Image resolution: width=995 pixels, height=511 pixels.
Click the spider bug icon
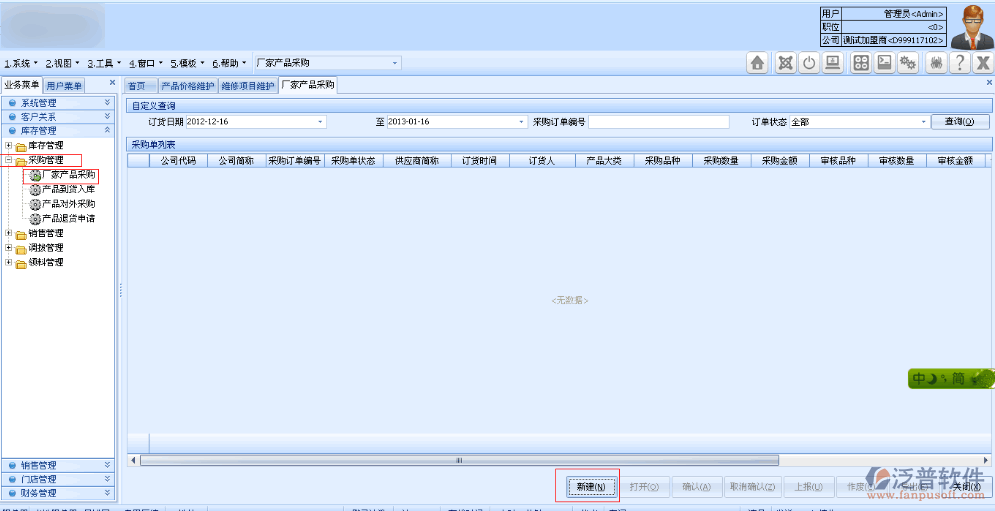pos(936,63)
